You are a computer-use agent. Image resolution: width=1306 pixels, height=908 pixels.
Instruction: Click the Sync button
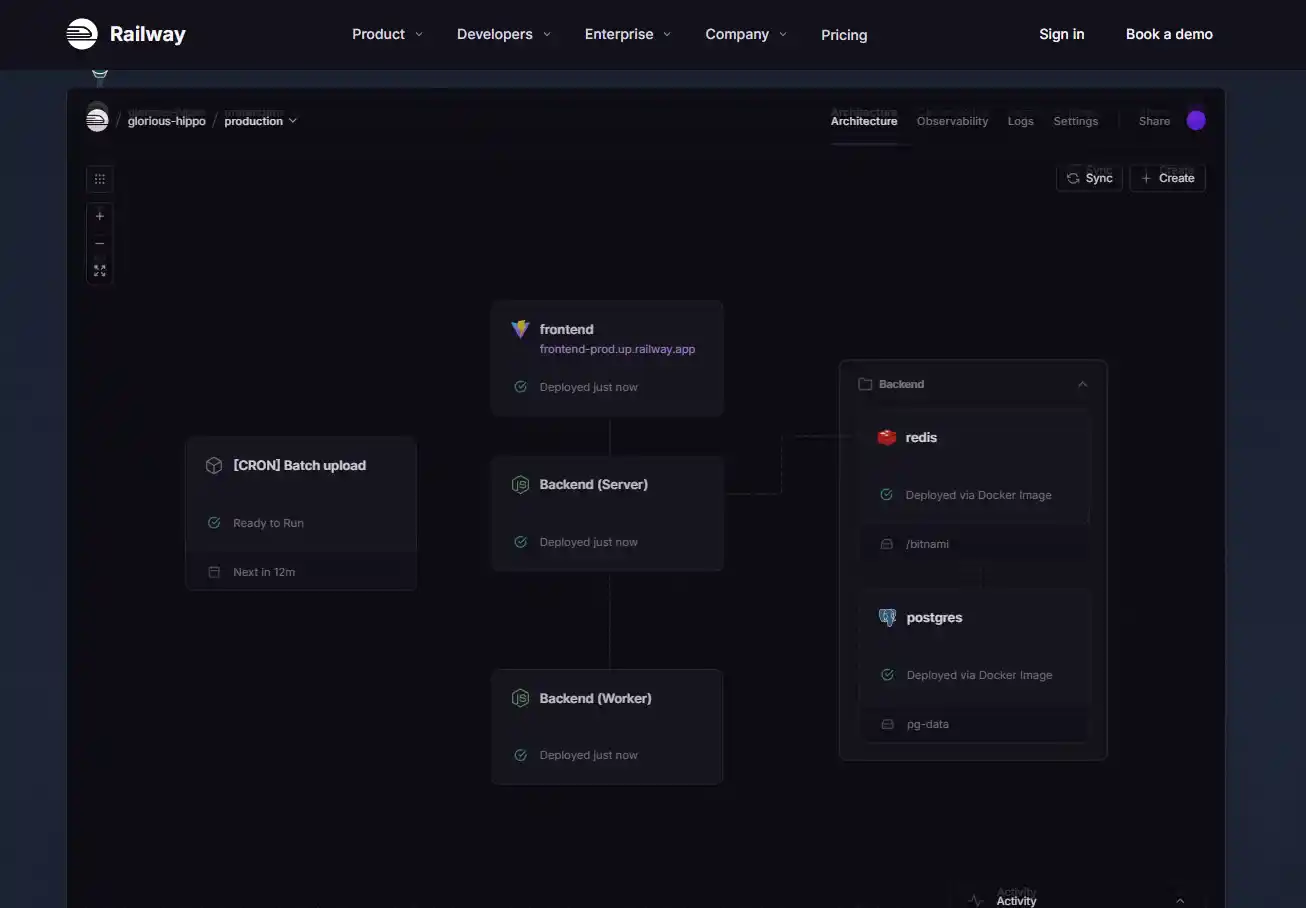1089,178
